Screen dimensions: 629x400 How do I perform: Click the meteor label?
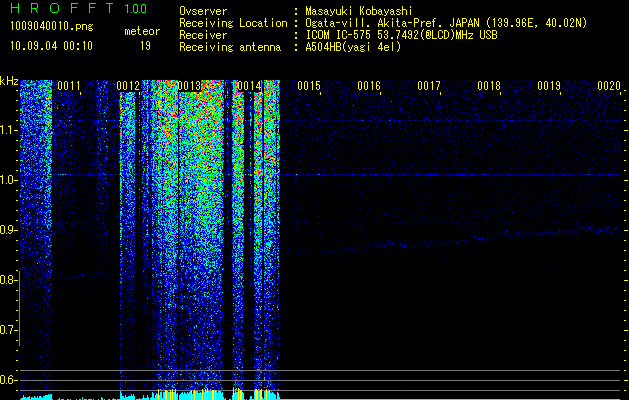(142, 31)
